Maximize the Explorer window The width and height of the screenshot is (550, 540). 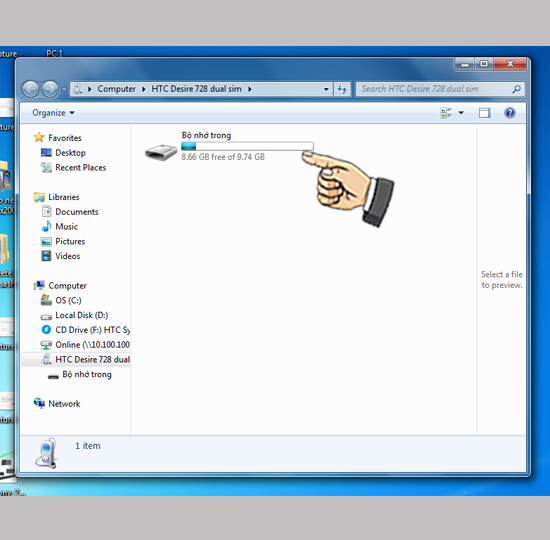click(x=484, y=64)
